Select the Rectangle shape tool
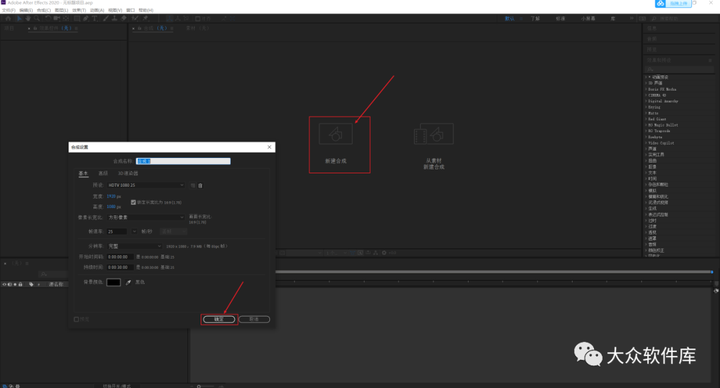 tap(77, 18)
